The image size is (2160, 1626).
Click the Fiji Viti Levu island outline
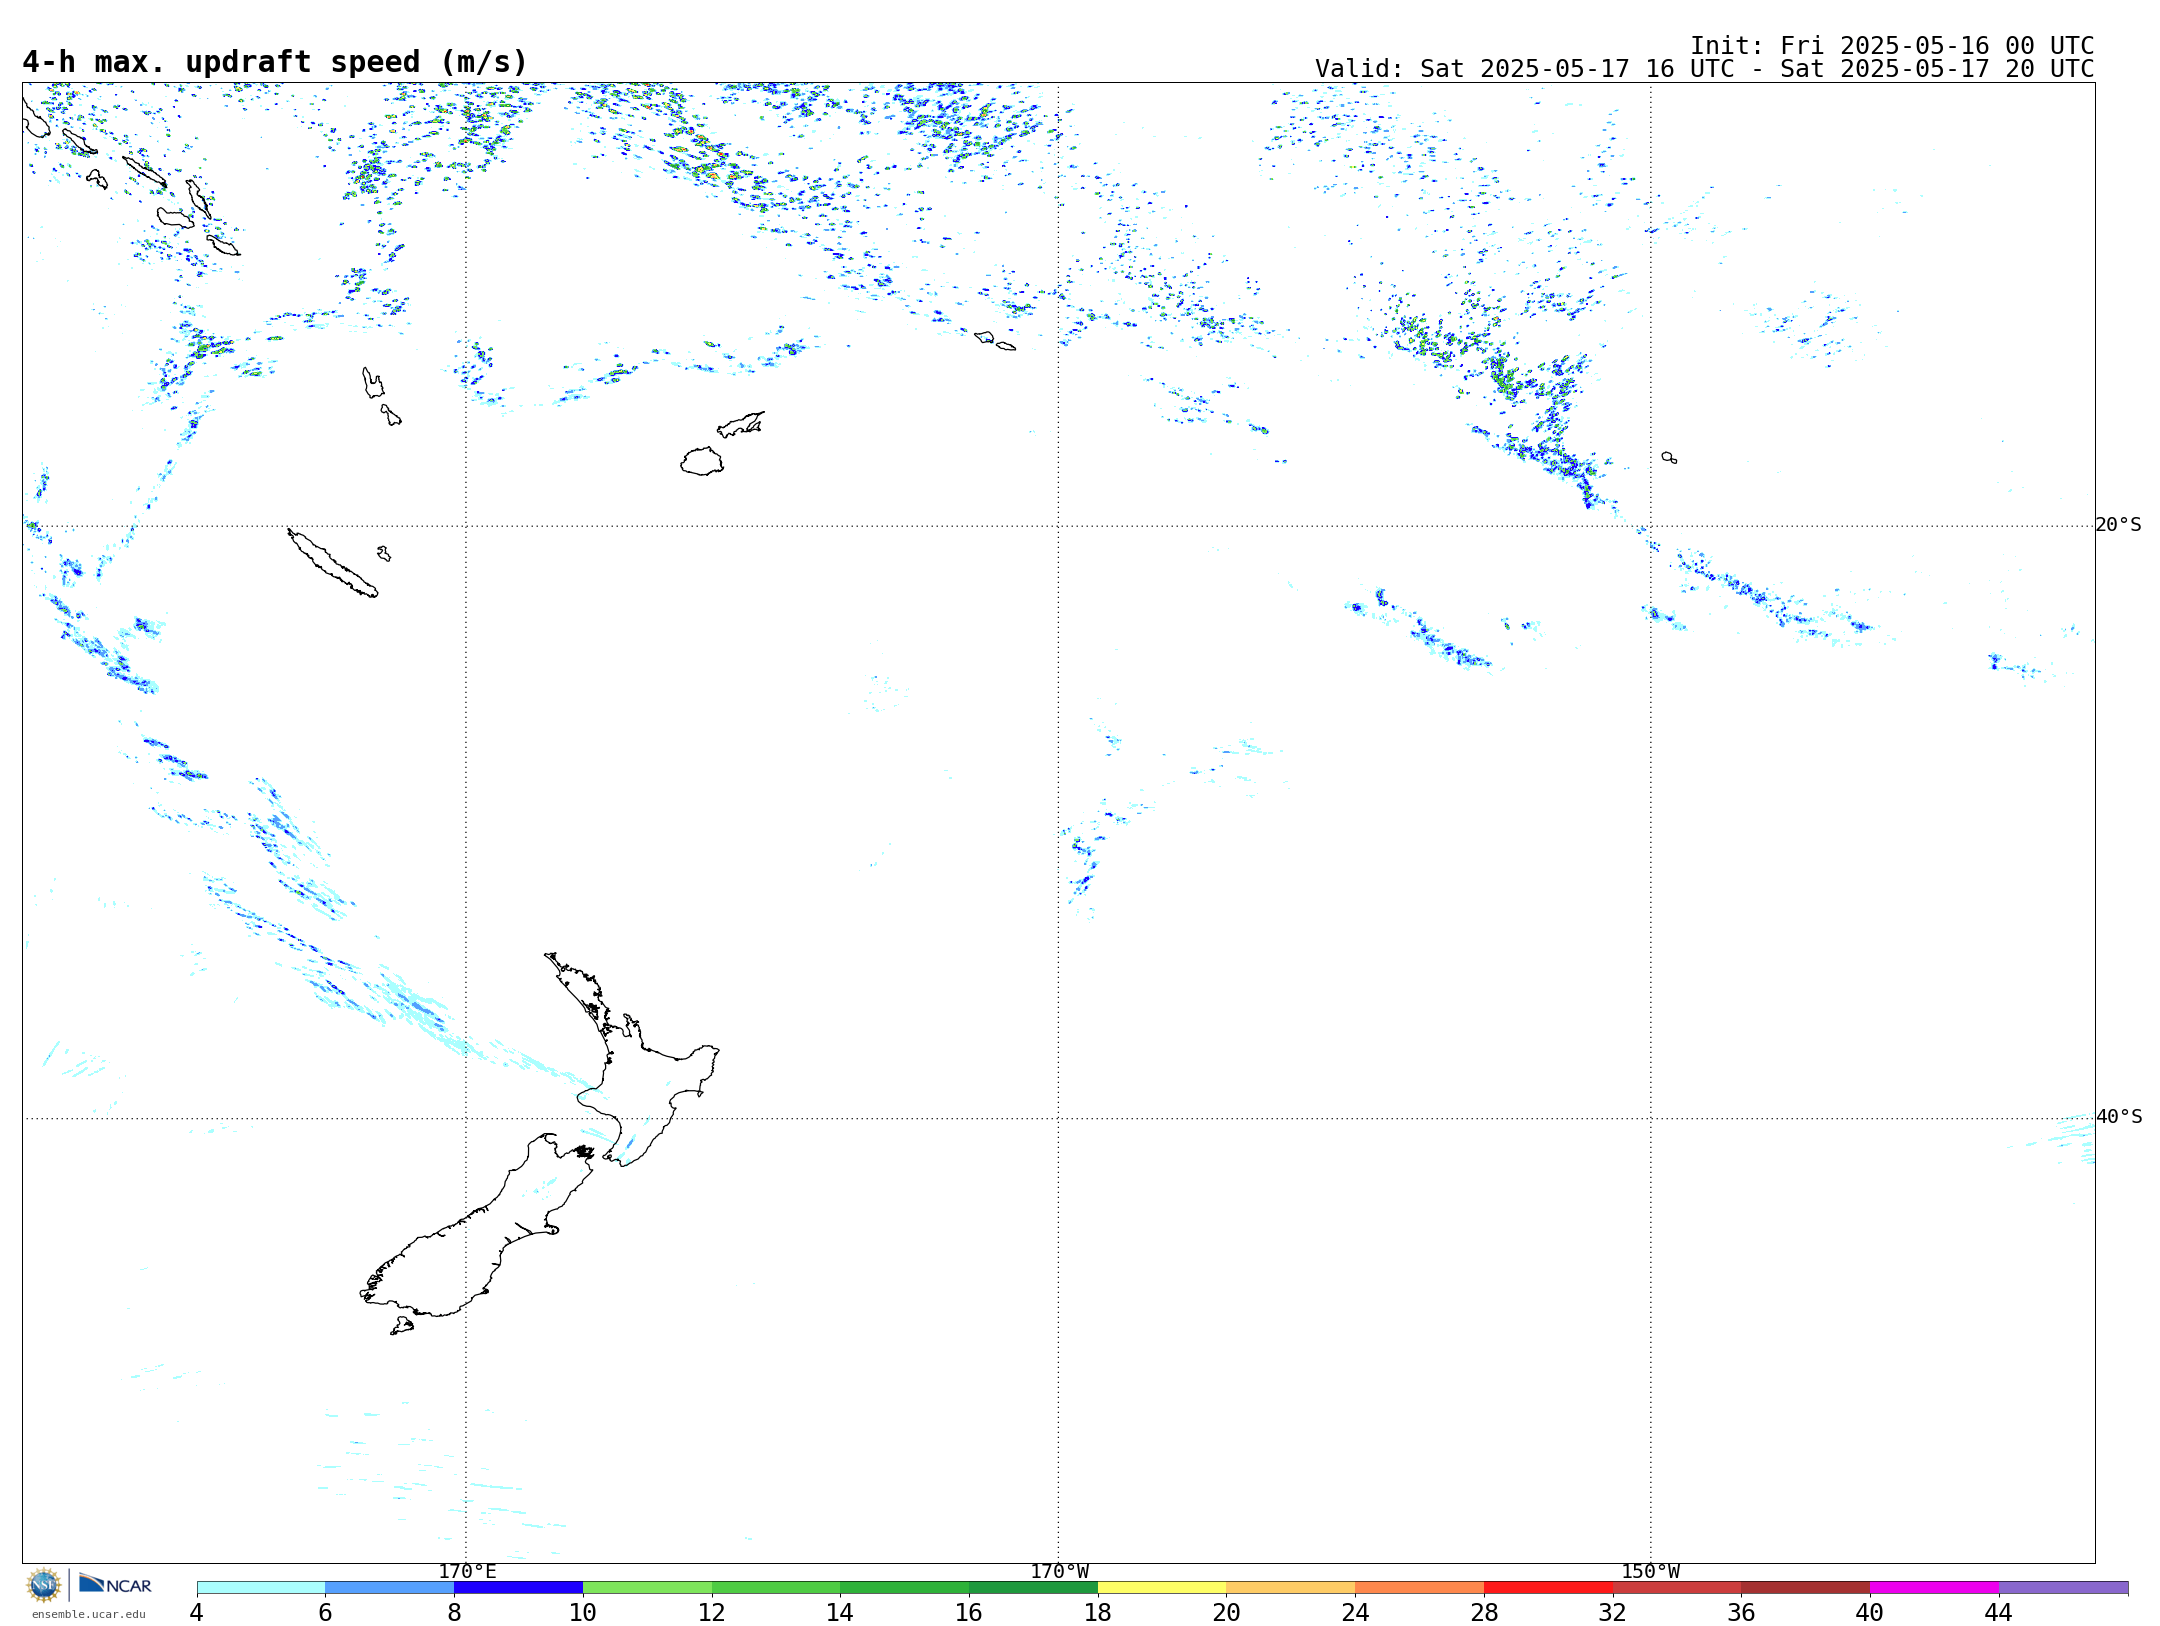[x=702, y=461]
